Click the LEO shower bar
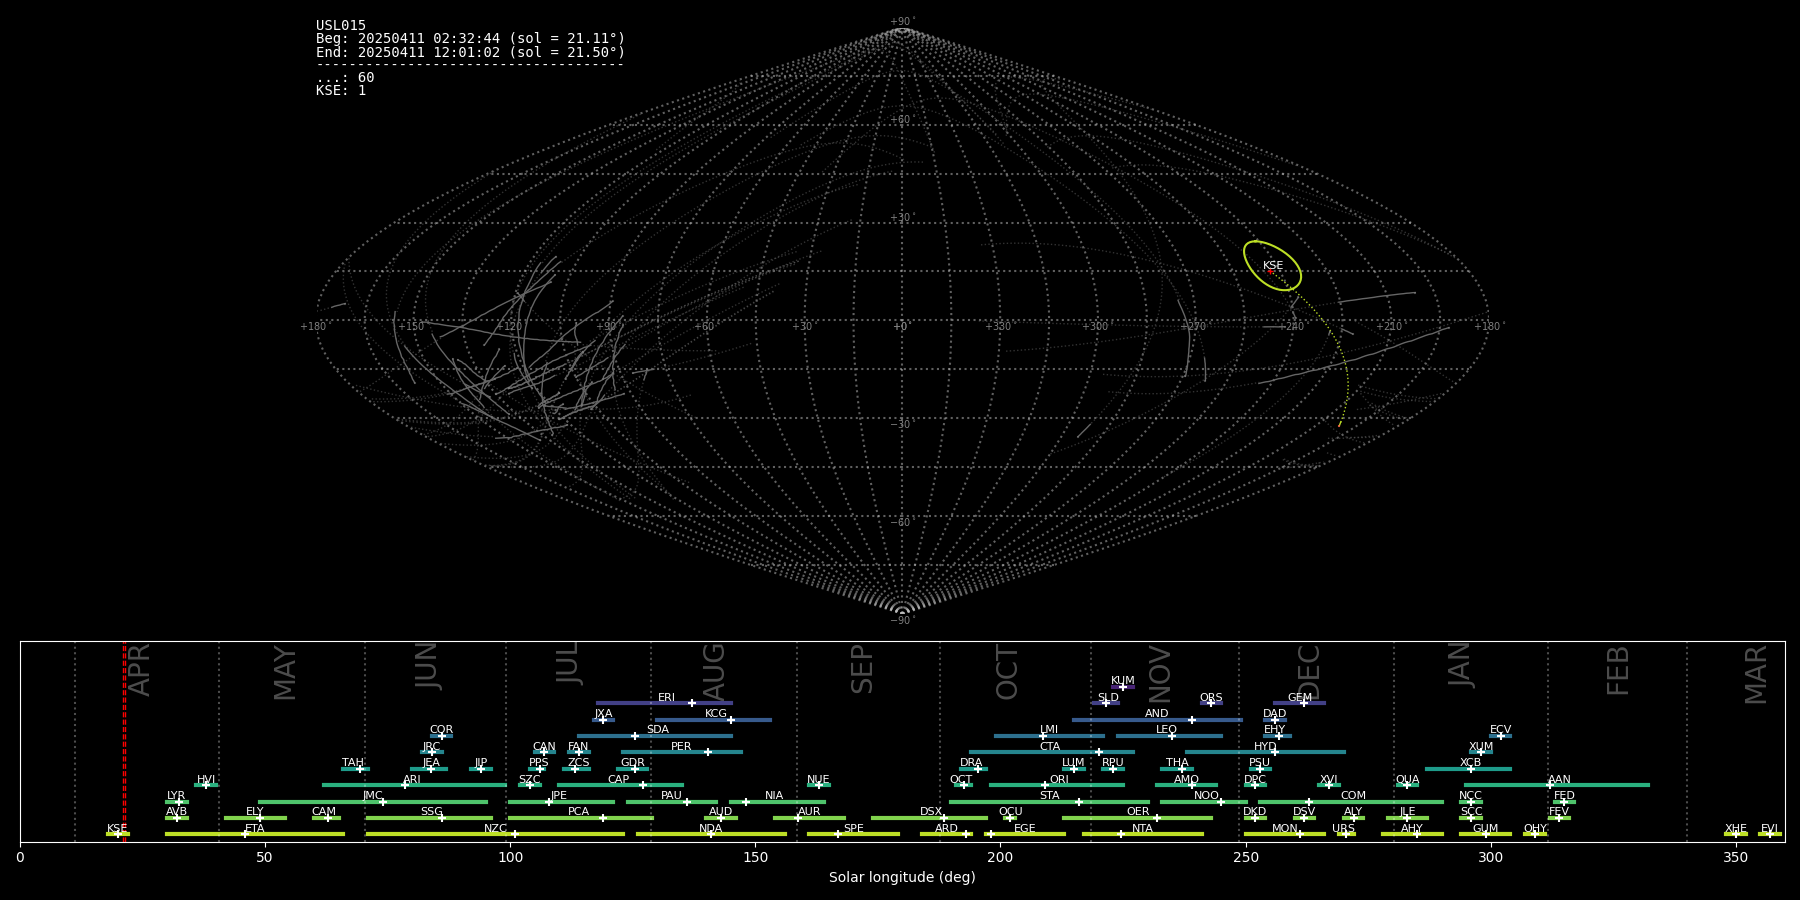Image resolution: width=1800 pixels, height=900 pixels. coord(1169,736)
